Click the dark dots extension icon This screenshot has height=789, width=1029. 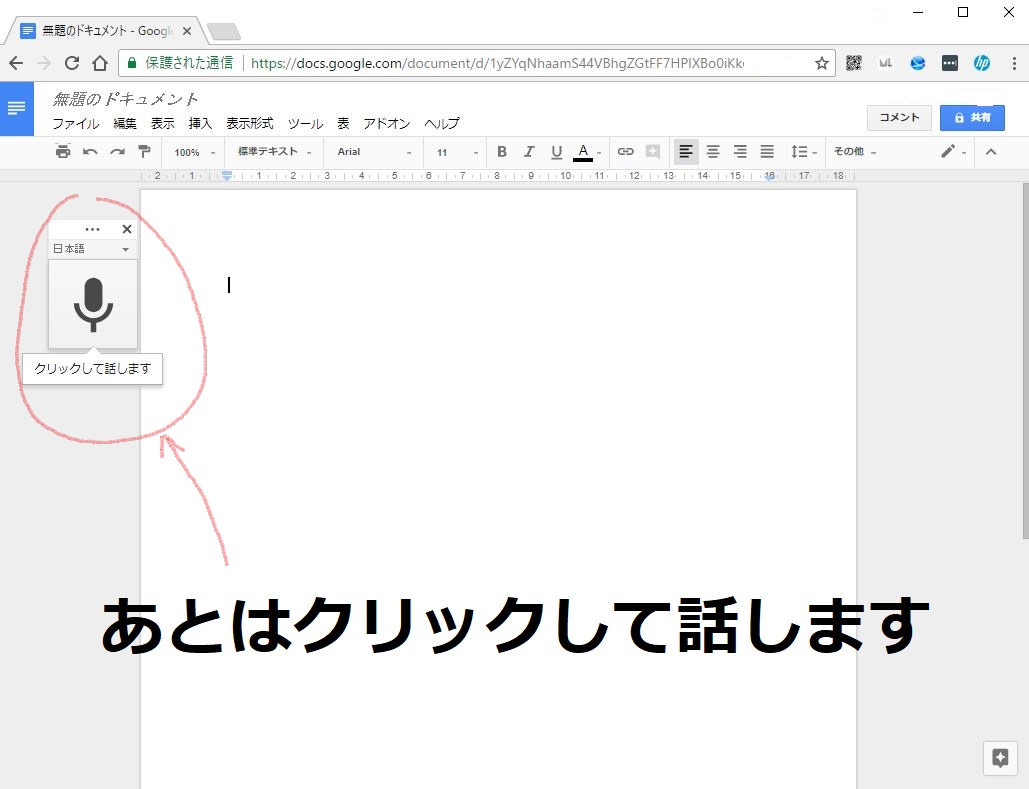(x=950, y=63)
